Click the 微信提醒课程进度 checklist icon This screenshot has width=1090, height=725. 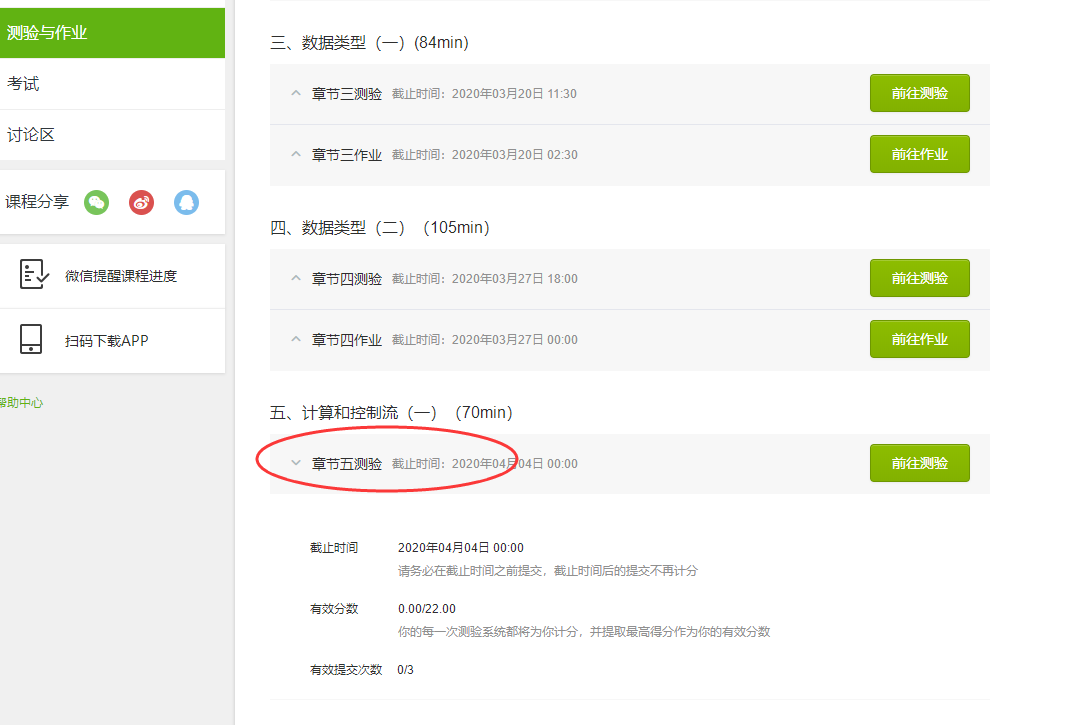(34, 275)
